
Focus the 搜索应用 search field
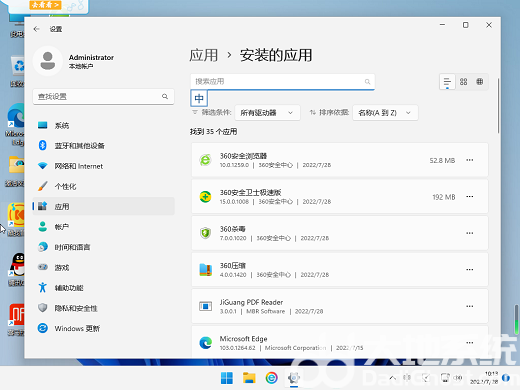(x=283, y=82)
